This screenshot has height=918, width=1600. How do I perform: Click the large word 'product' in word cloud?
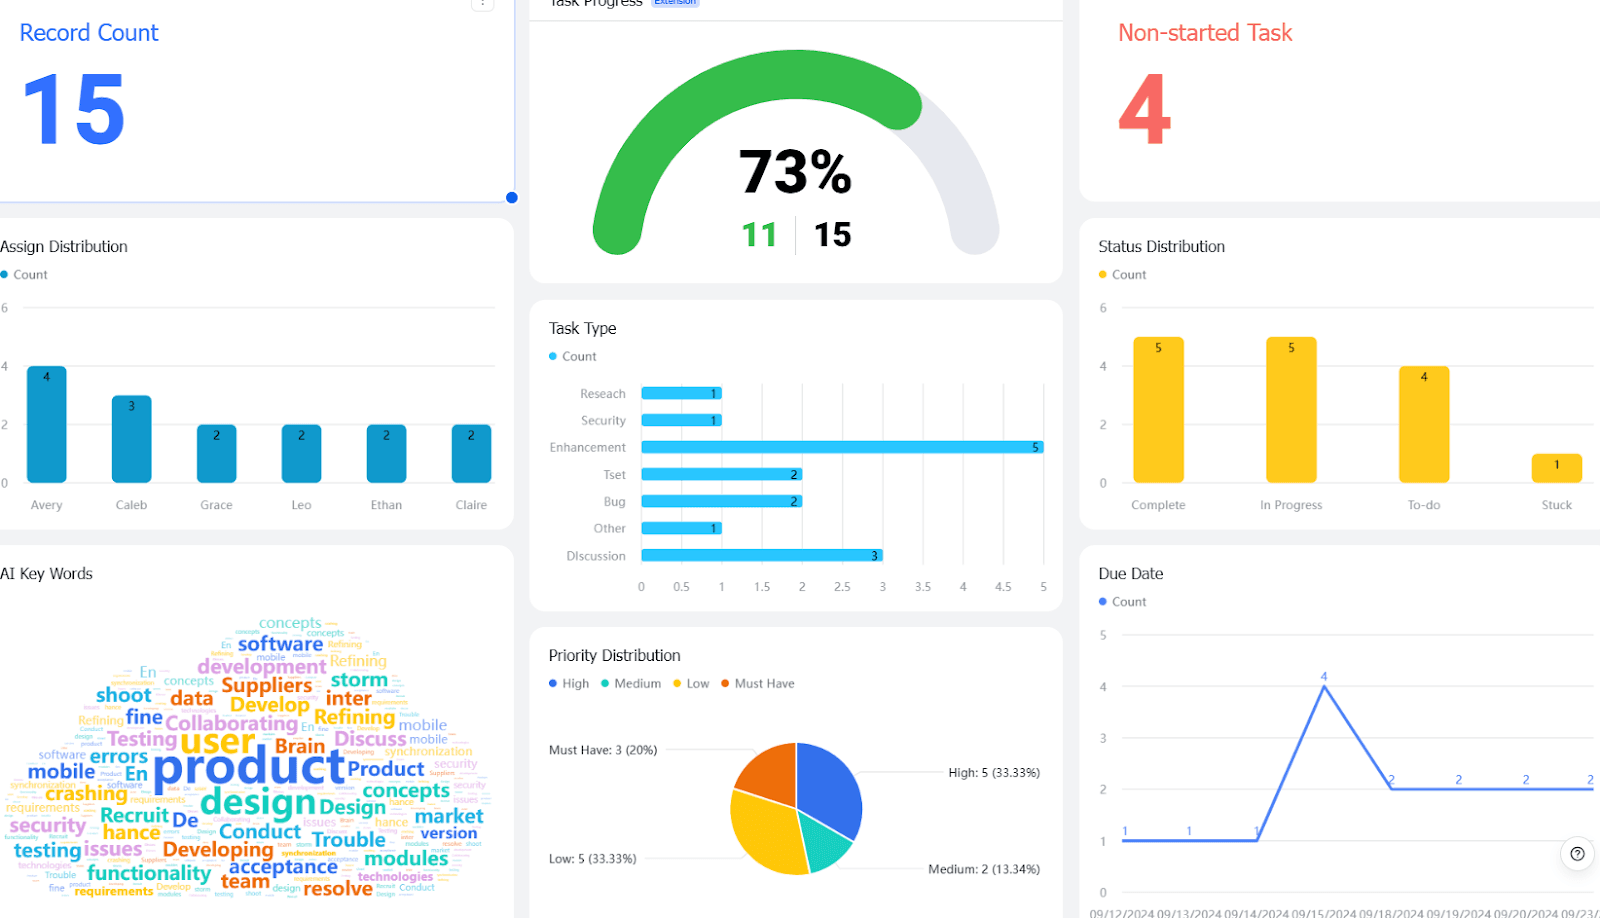click(x=249, y=768)
